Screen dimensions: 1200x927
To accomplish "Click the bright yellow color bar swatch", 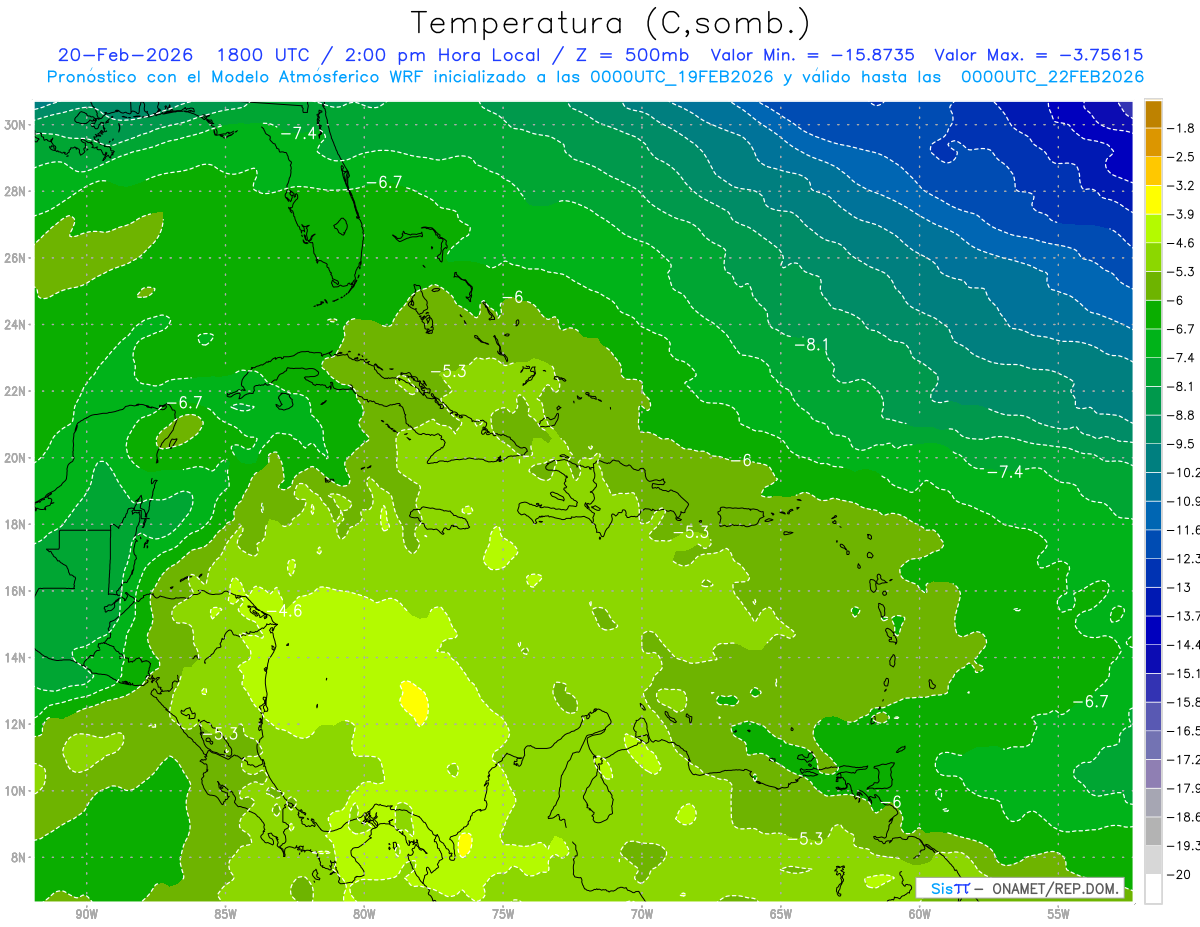I will pyautogui.click(x=1153, y=200).
